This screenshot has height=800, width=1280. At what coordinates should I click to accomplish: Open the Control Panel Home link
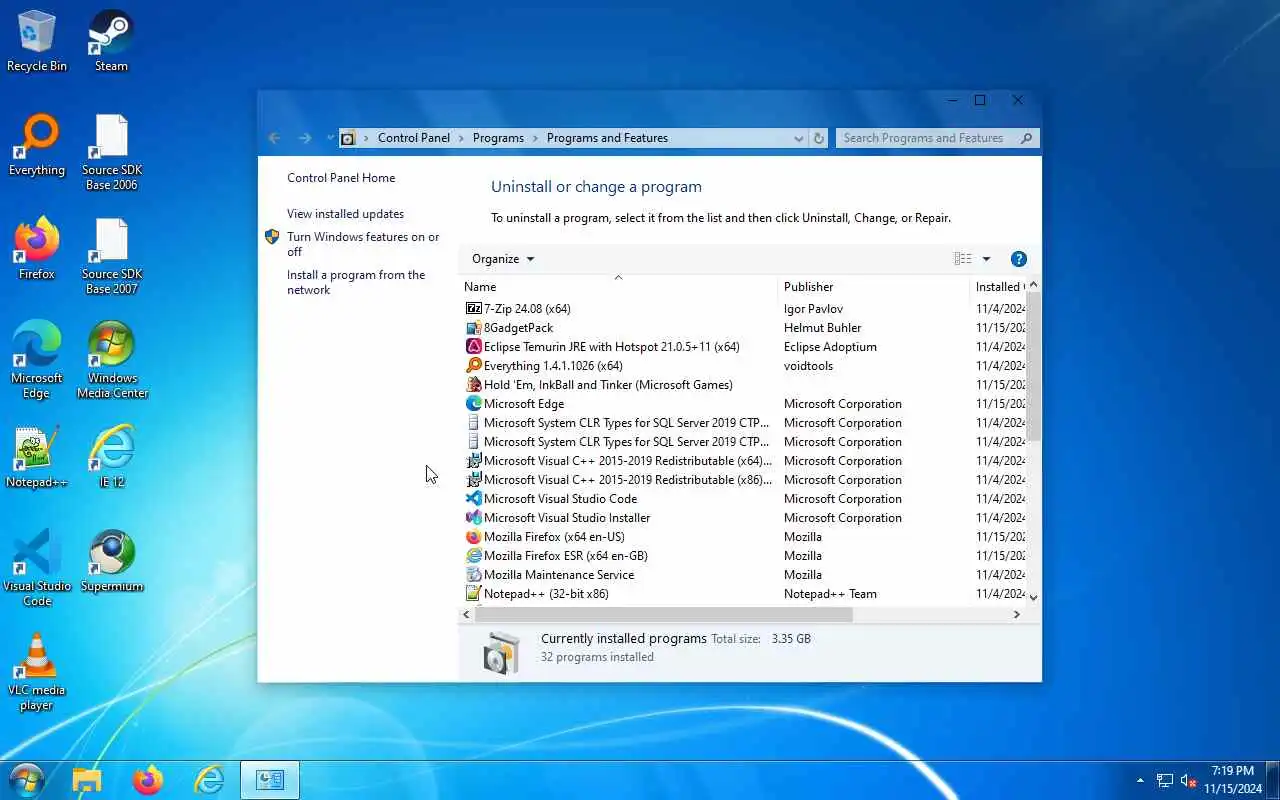[341, 178]
